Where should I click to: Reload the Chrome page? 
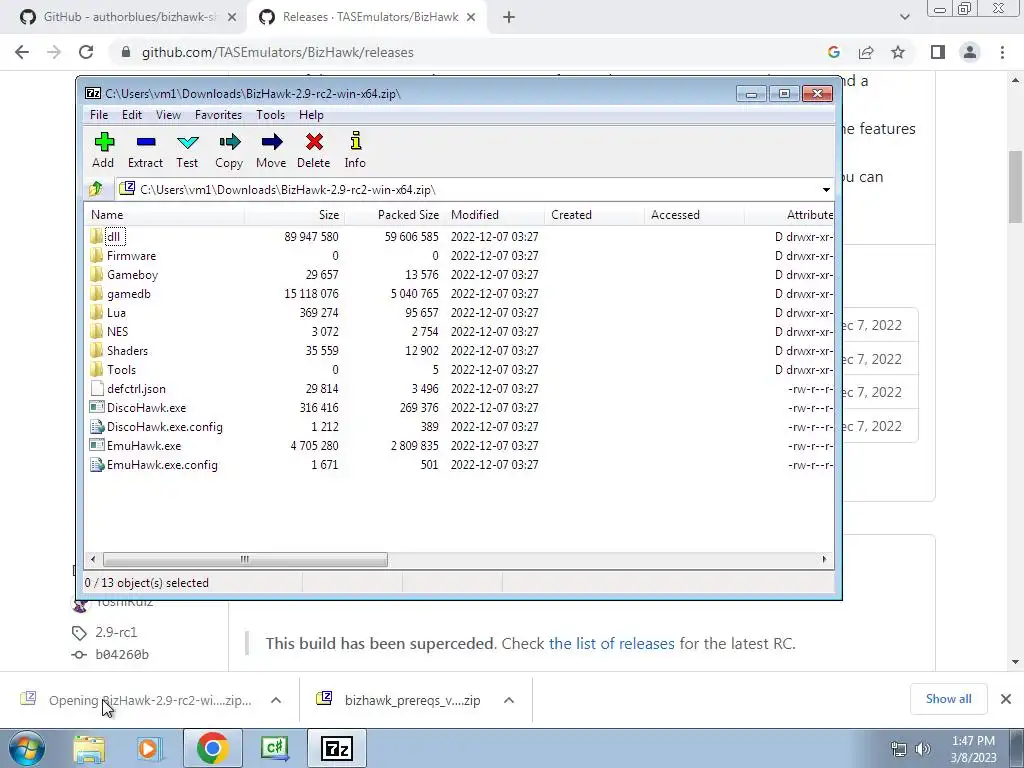86,52
